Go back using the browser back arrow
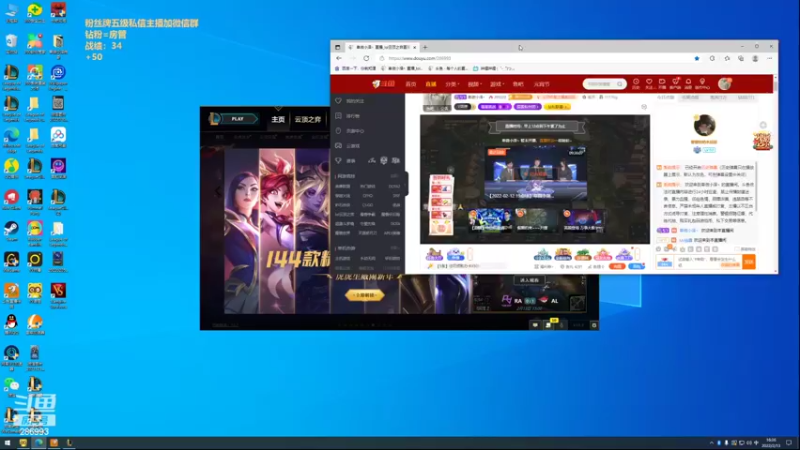This screenshot has width=800, height=450. [x=339, y=58]
